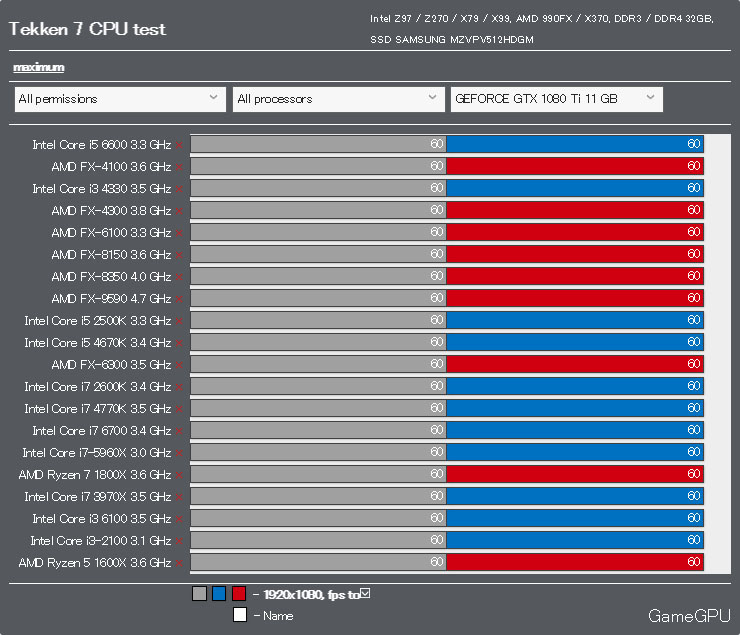Remove Intel Core i5 6600 row via red X

[179, 145]
